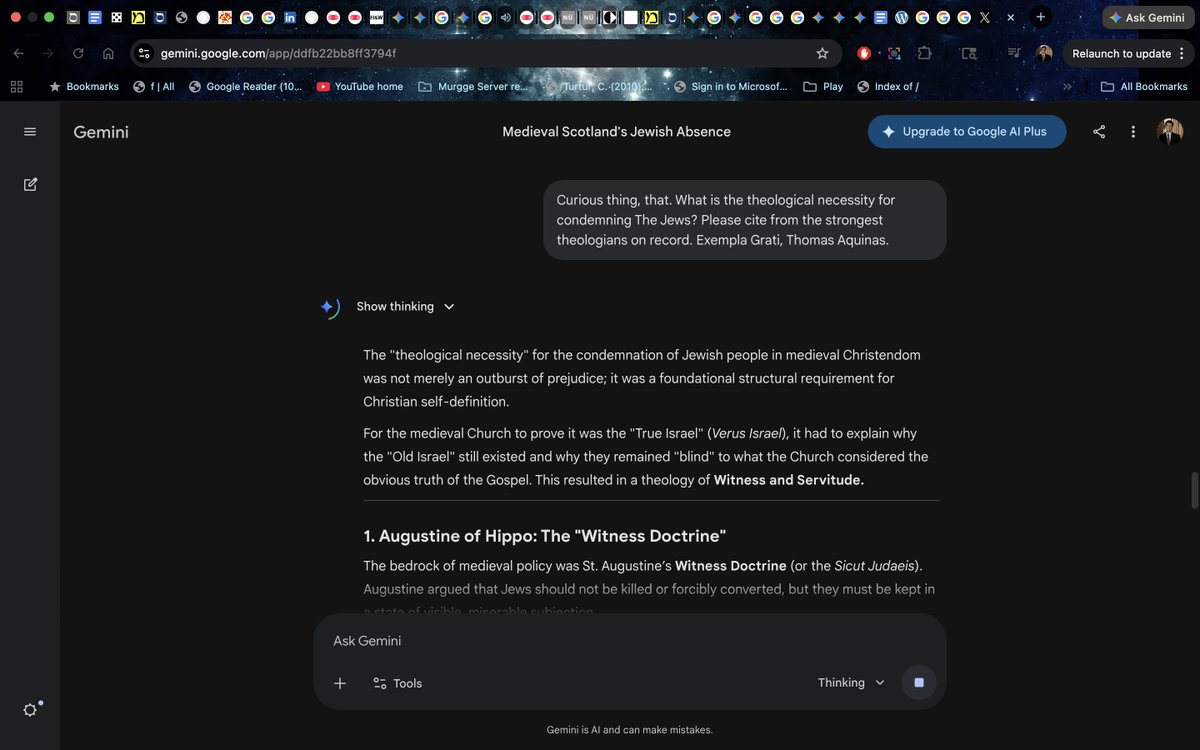
Task: Click the Ask Gemini browser button
Action: pos(1147,18)
